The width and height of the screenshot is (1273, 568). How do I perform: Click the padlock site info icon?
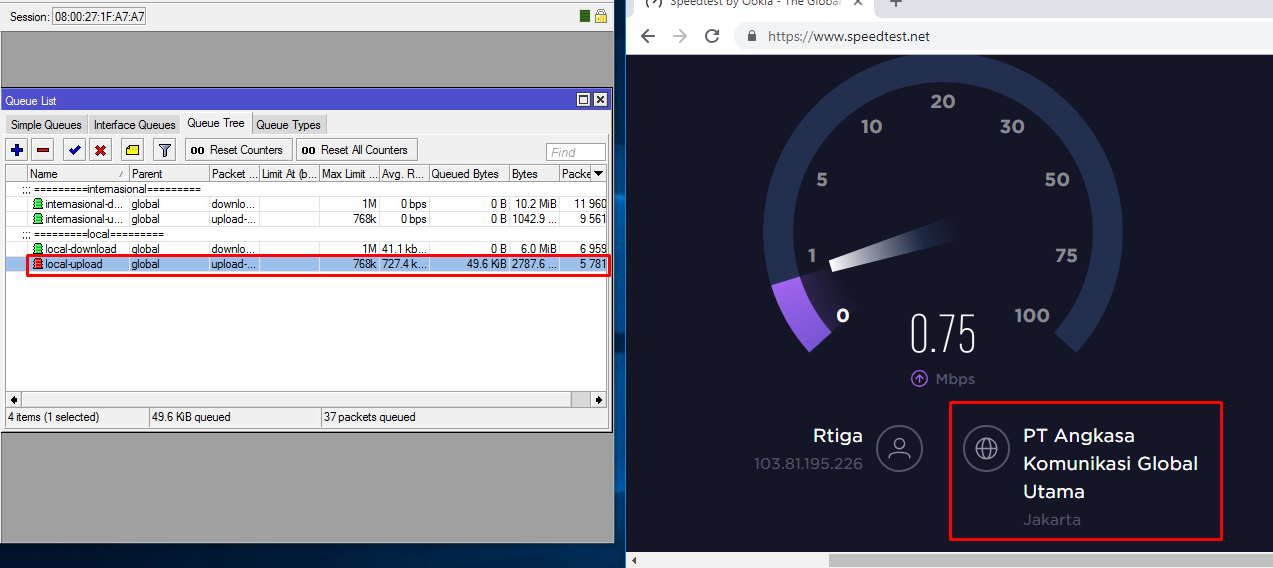pyautogui.click(x=752, y=36)
